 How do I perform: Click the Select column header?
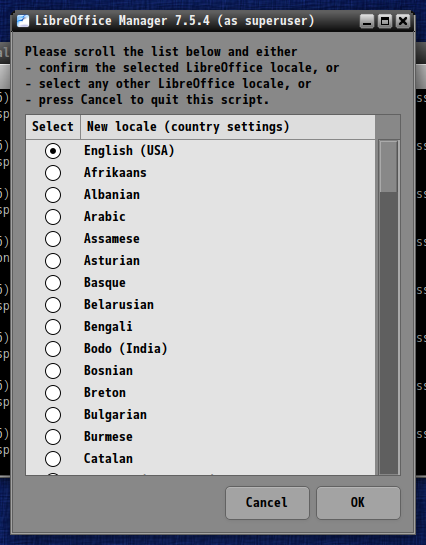tap(53, 127)
